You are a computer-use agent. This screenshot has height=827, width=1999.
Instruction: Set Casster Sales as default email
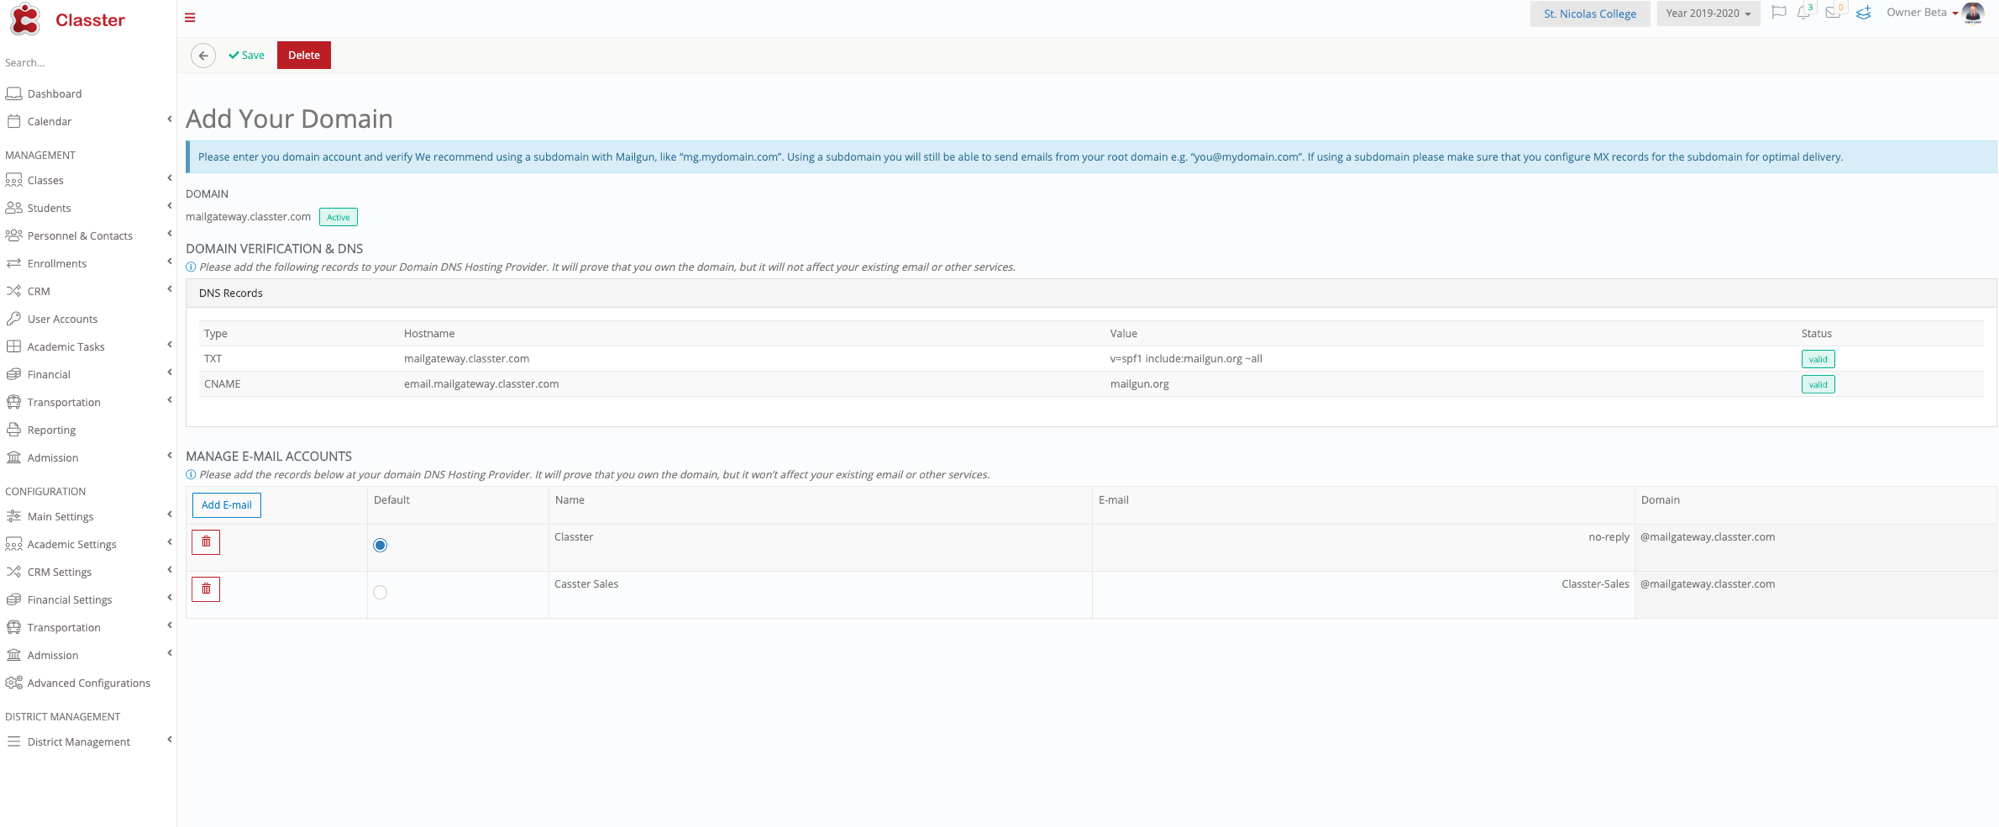[x=380, y=592]
